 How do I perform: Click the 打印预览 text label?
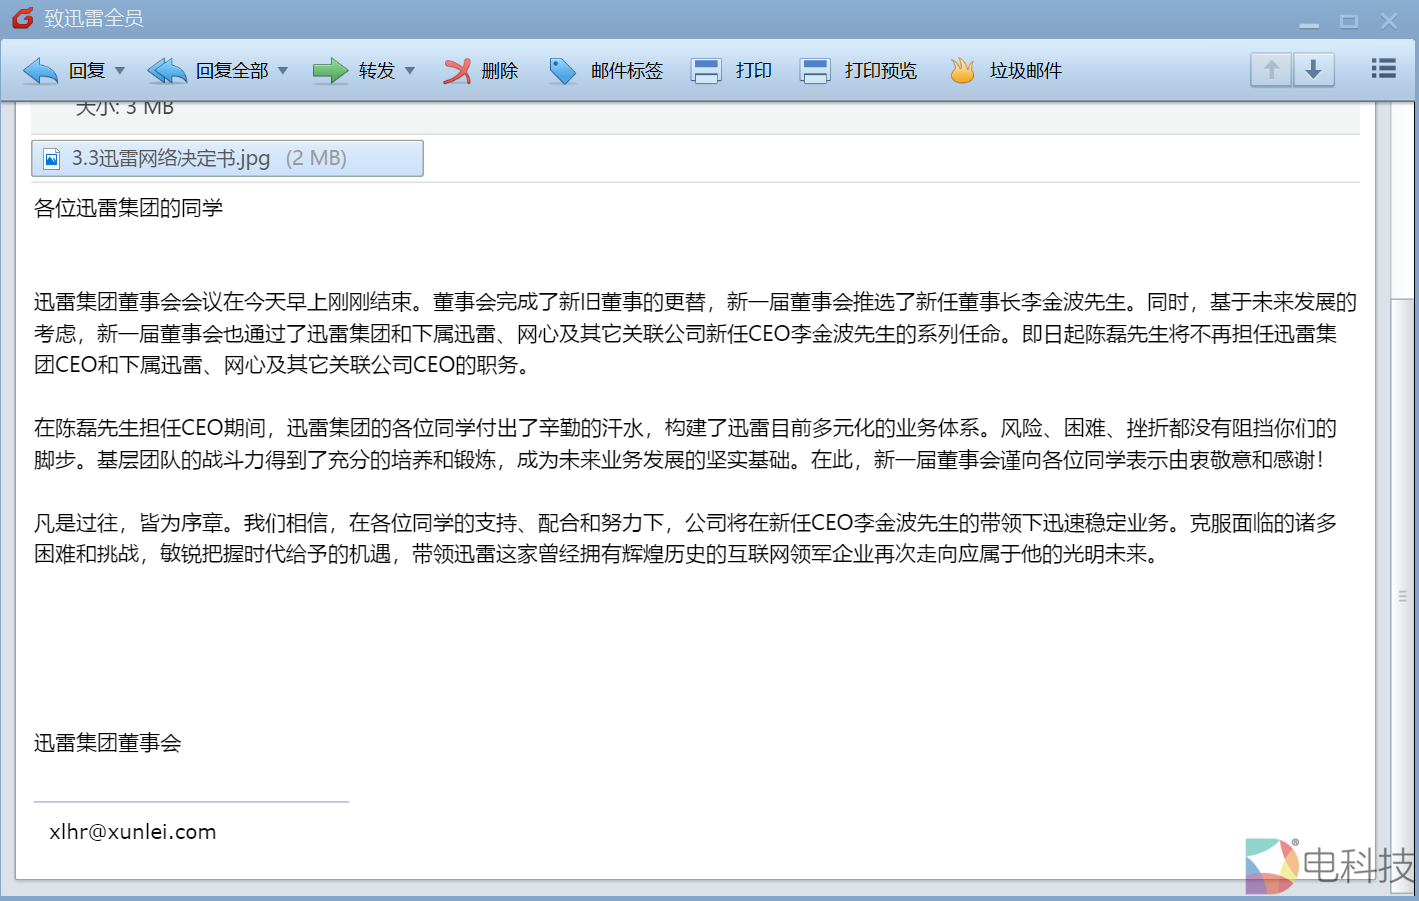tap(880, 71)
